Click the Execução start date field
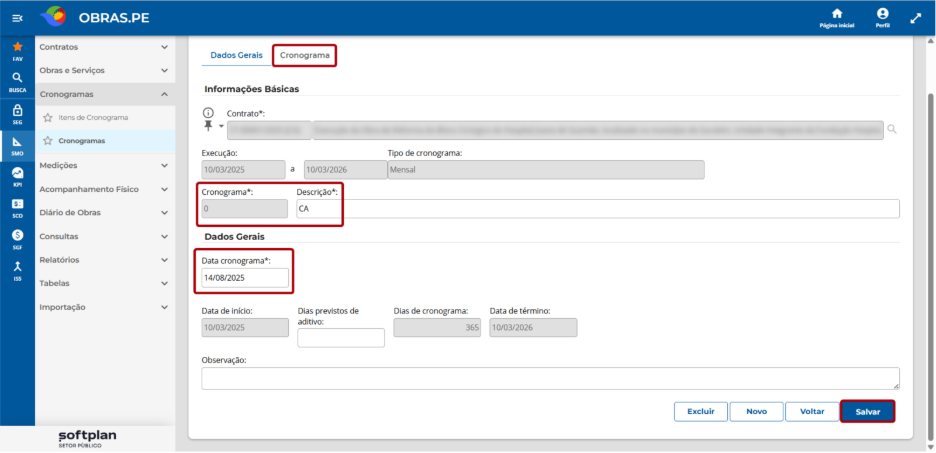This screenshot has width=936, height=453. click(244, 170)
